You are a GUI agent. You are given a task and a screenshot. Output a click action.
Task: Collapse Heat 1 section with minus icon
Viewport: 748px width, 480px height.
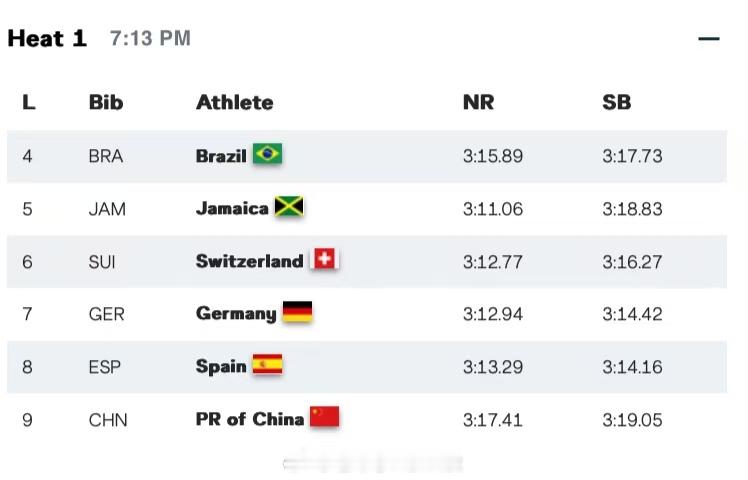pos(708,39)
